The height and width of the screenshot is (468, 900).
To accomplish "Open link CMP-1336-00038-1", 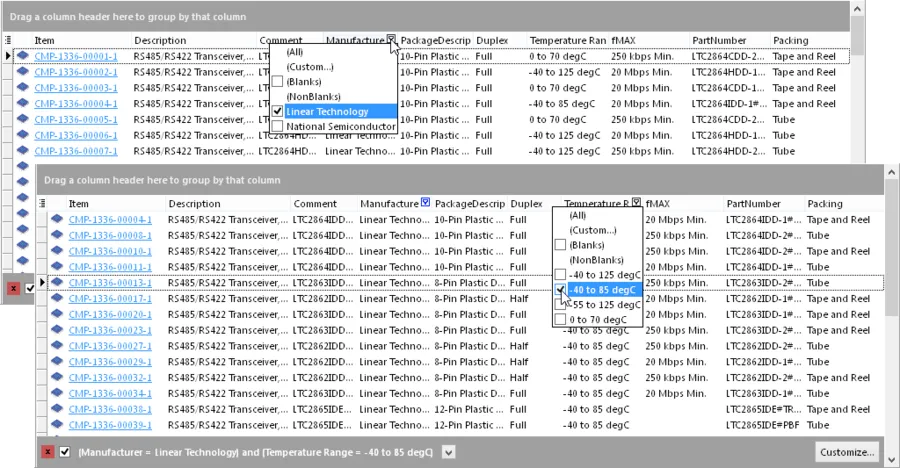I will (110, 409).
